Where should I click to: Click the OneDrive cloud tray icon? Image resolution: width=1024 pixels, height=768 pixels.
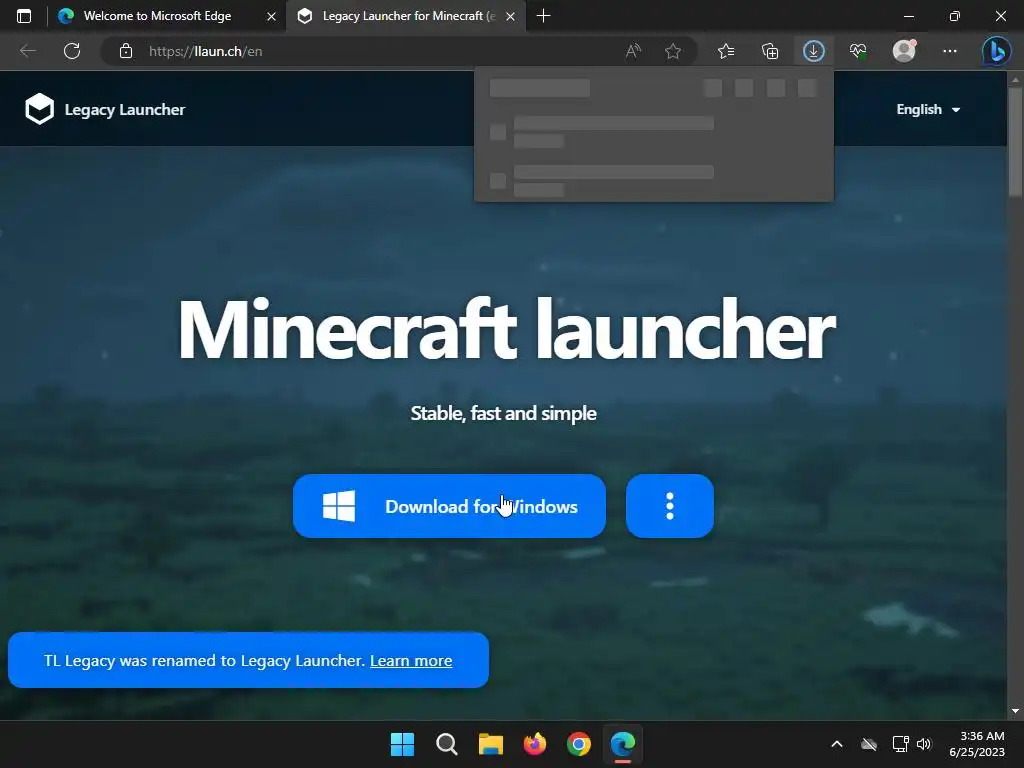[x=869, y=744]
